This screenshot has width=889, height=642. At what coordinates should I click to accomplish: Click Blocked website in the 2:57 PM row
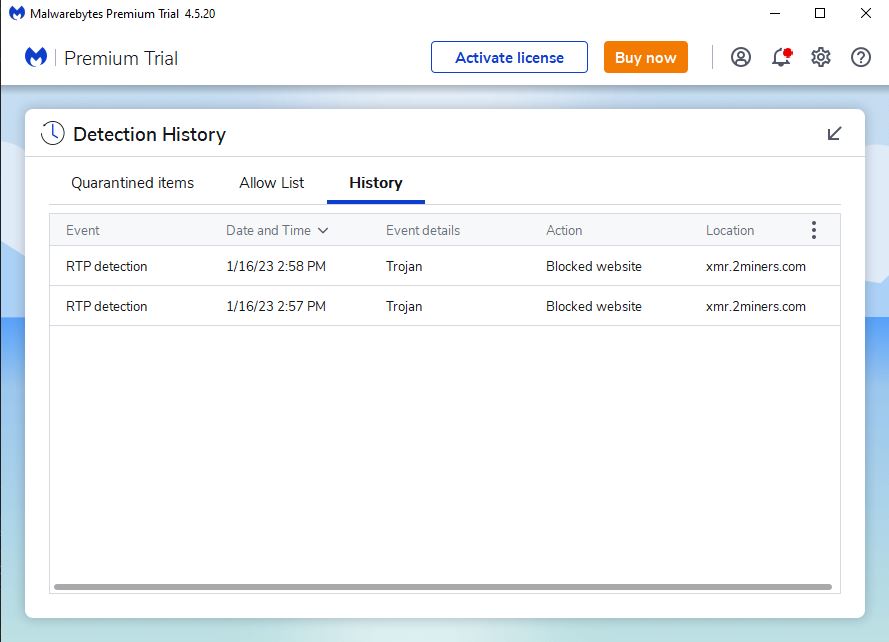coord(594,306)
